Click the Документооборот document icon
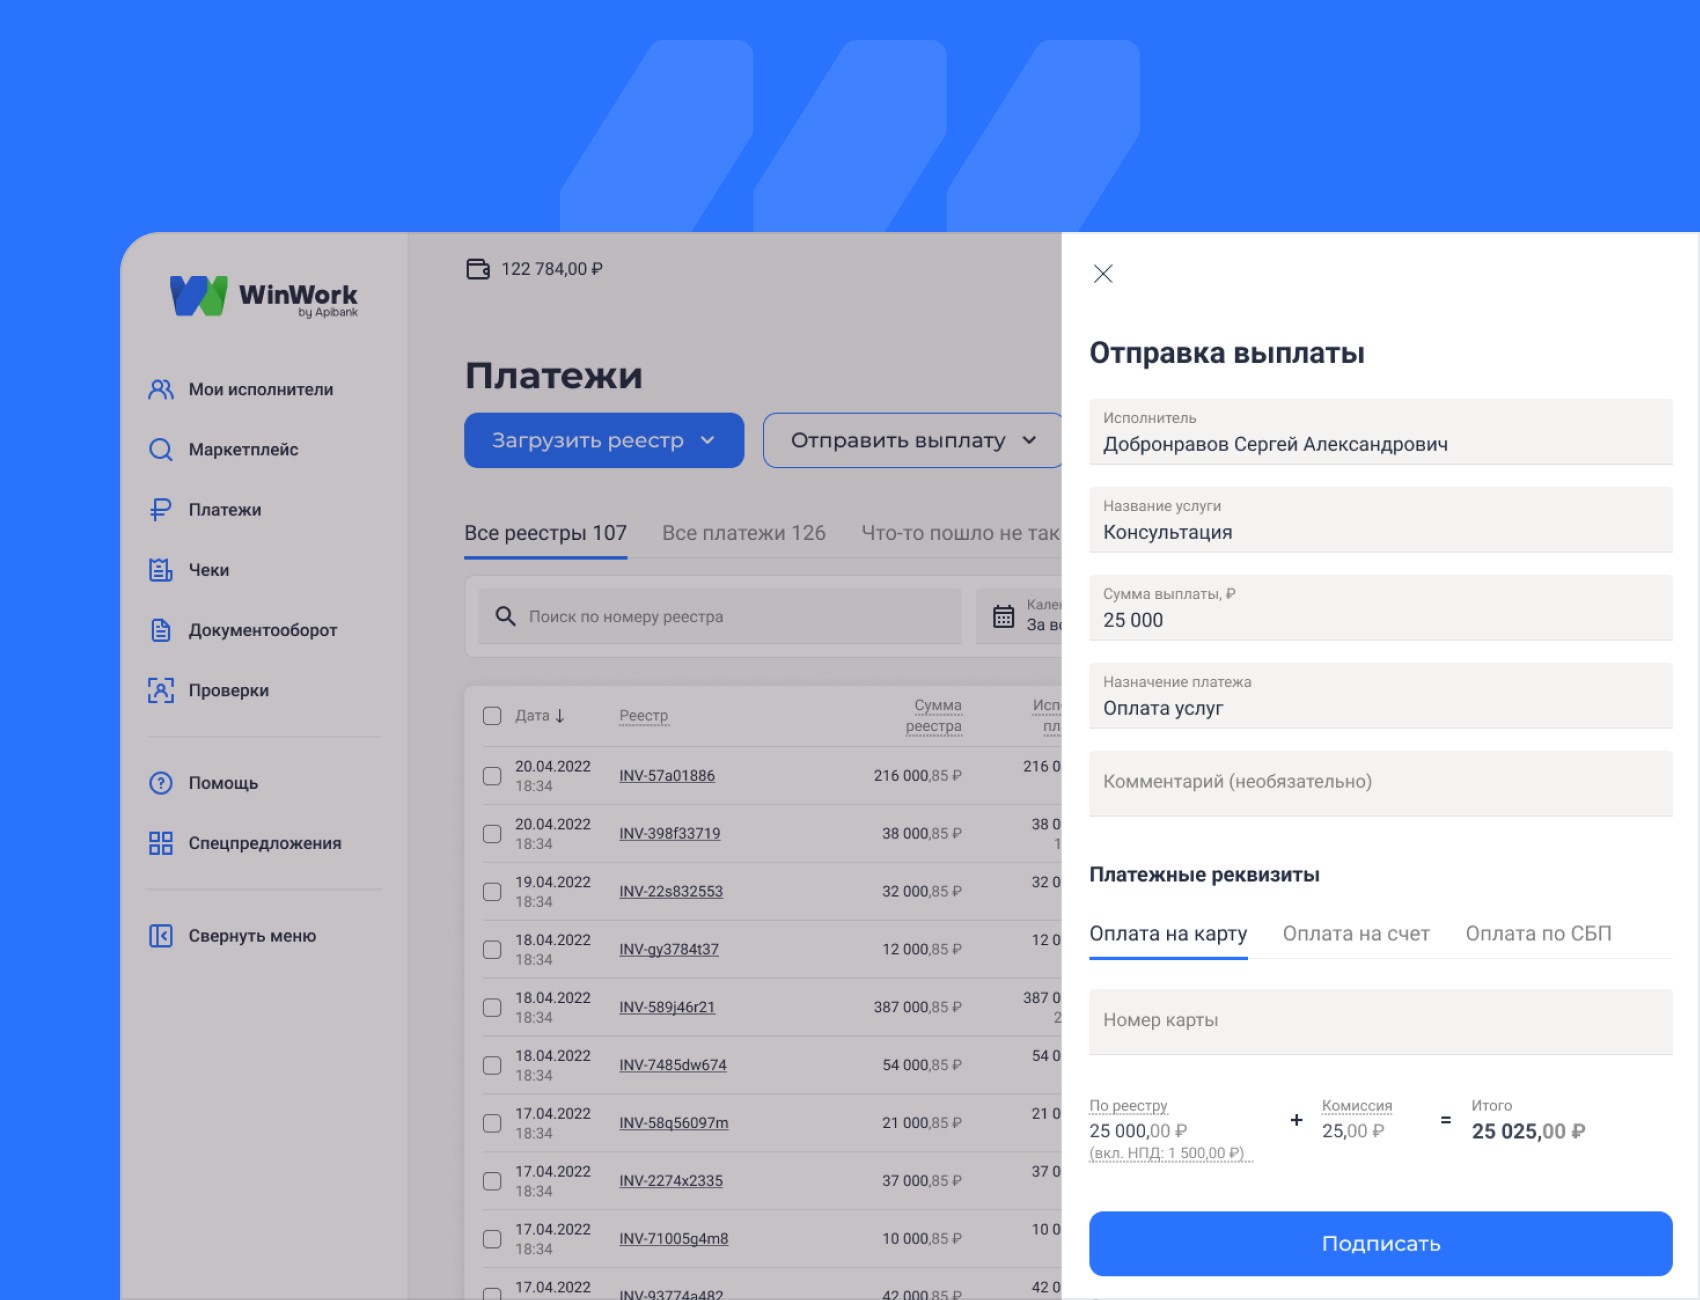 (161, 630)
